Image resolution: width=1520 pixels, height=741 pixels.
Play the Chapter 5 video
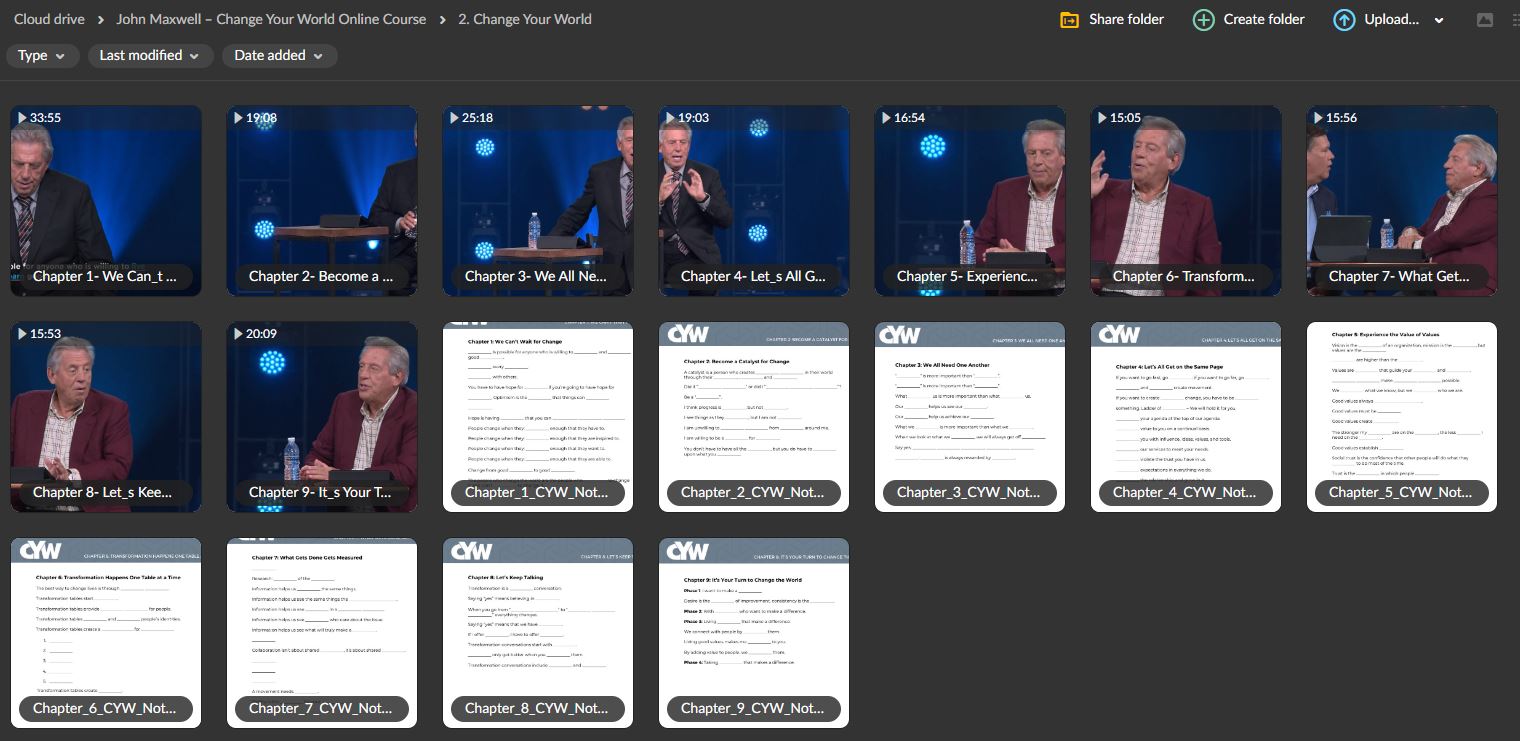point(970,200)
